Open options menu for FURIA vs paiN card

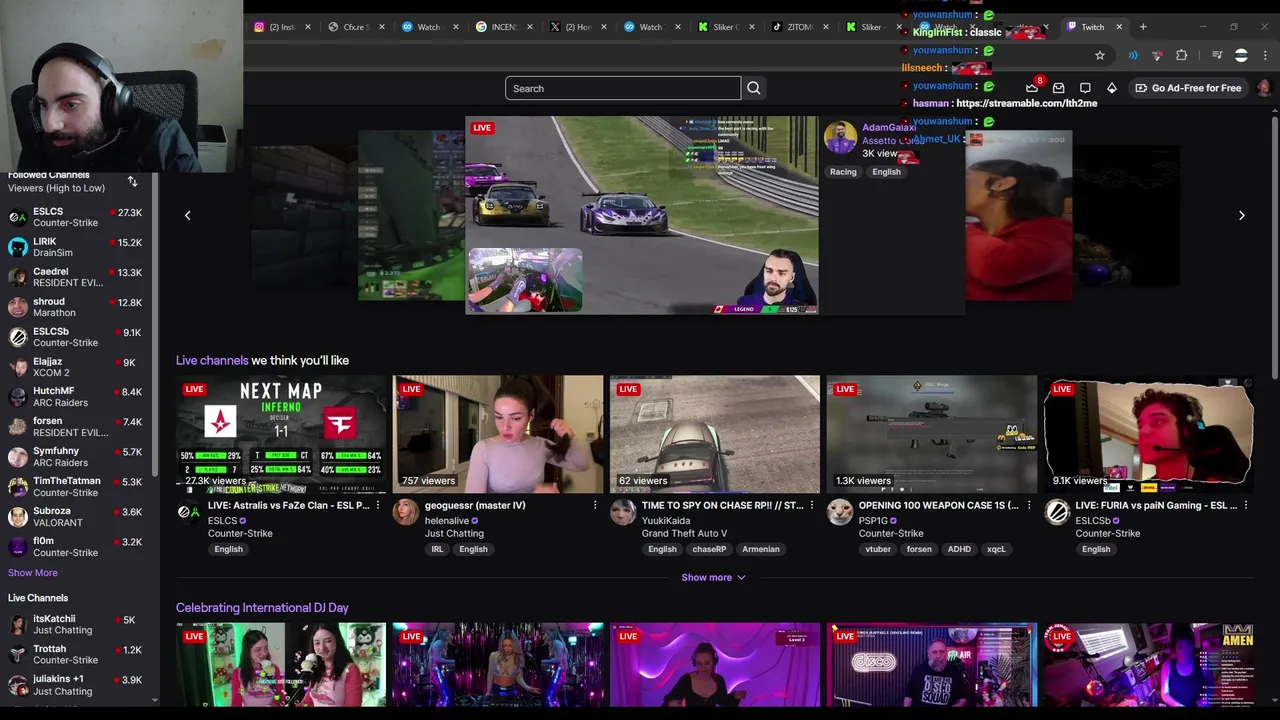(1245, 505)
